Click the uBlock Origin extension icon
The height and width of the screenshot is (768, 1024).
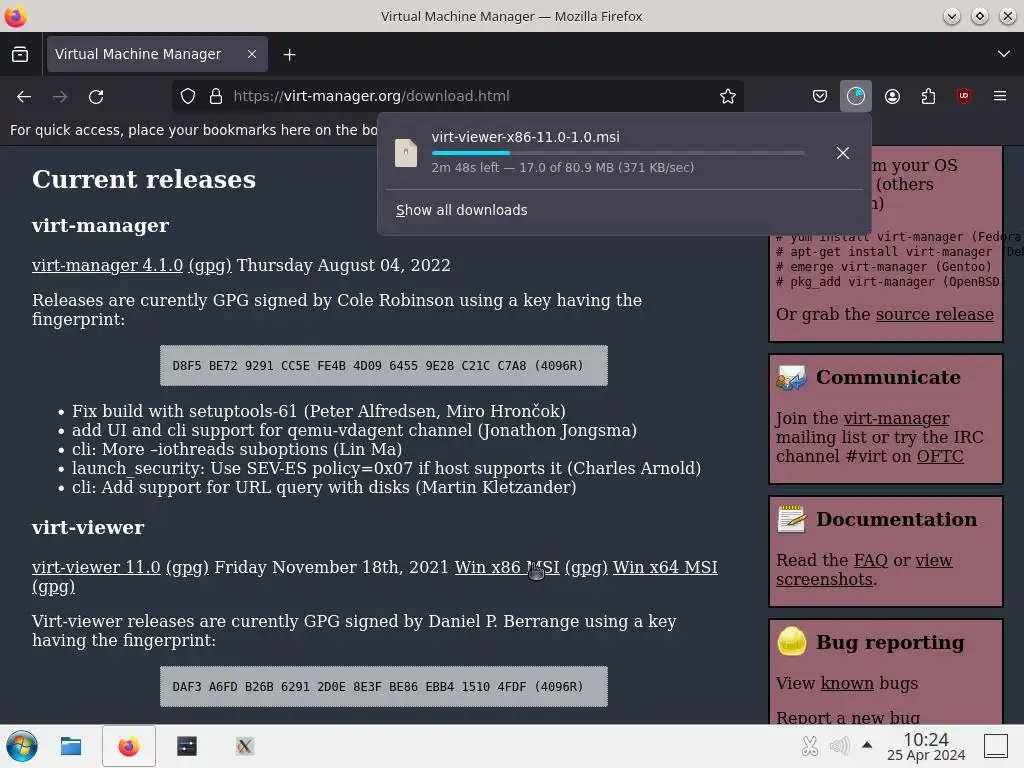(x=964, y=97)
